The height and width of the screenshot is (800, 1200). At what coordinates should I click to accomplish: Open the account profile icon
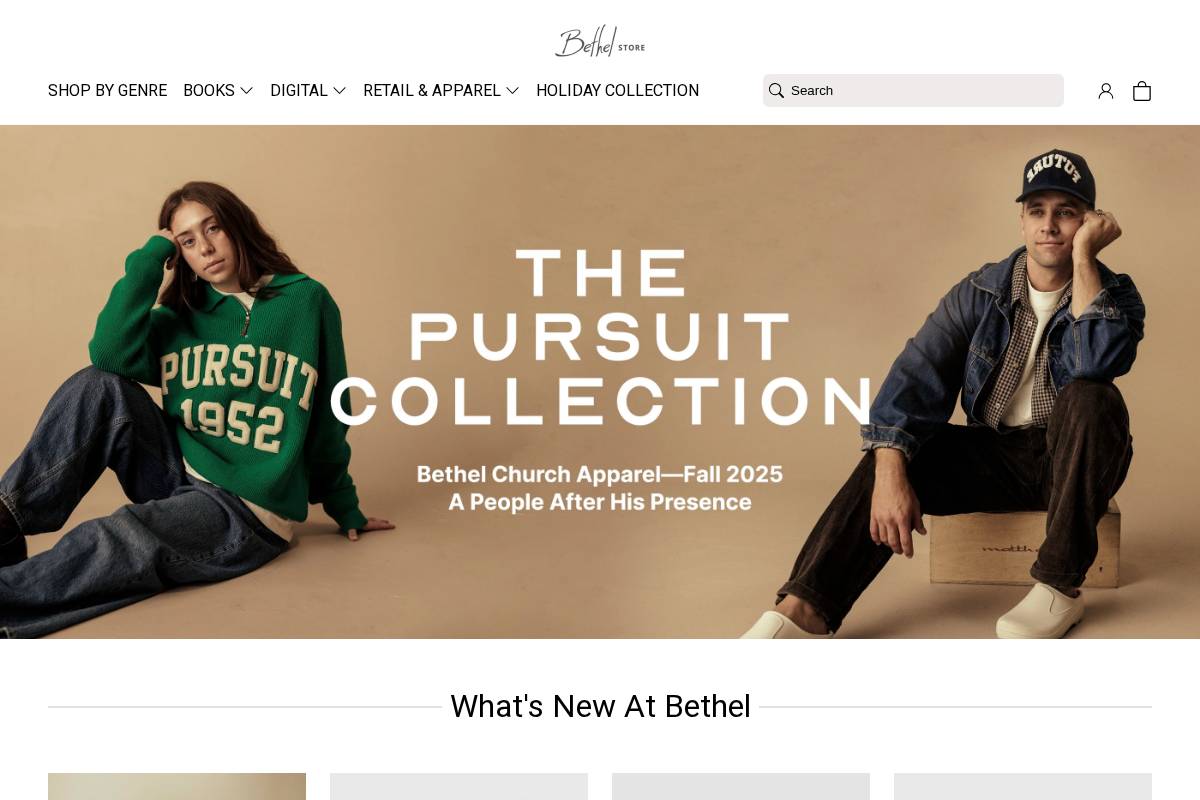(1106, 91)
